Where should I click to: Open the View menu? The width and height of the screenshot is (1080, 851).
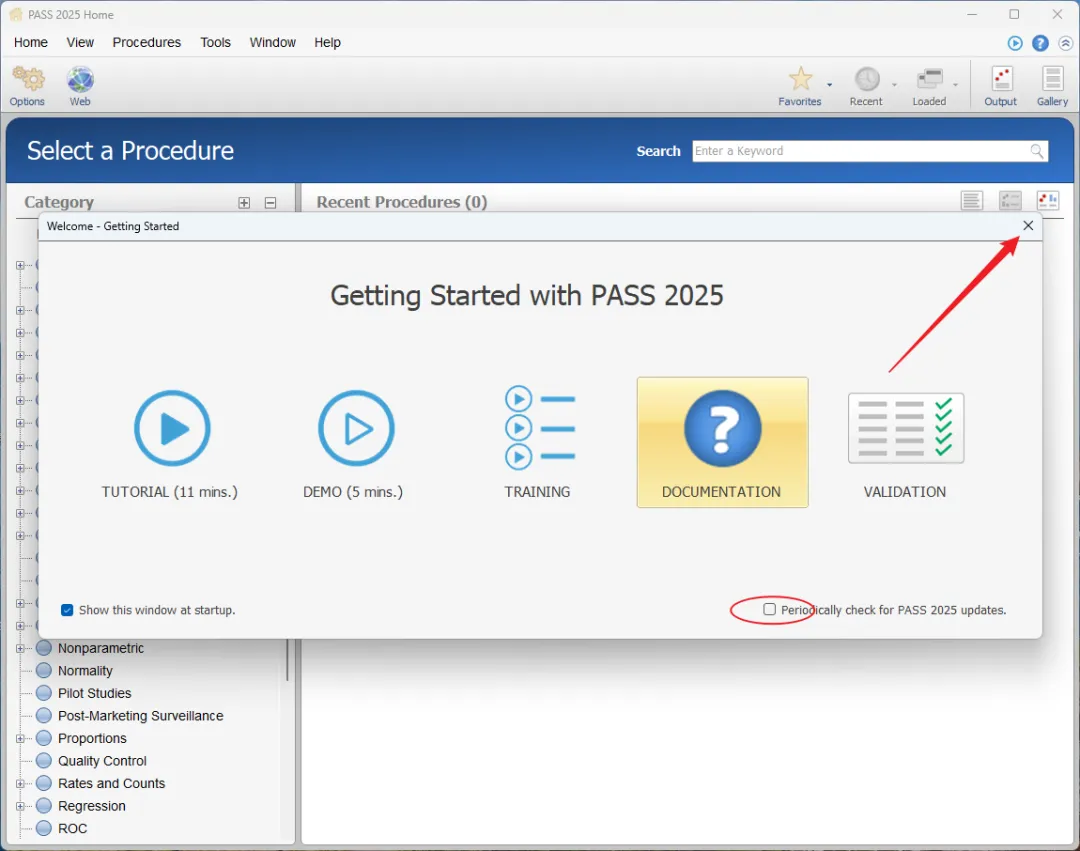[80, 43]
